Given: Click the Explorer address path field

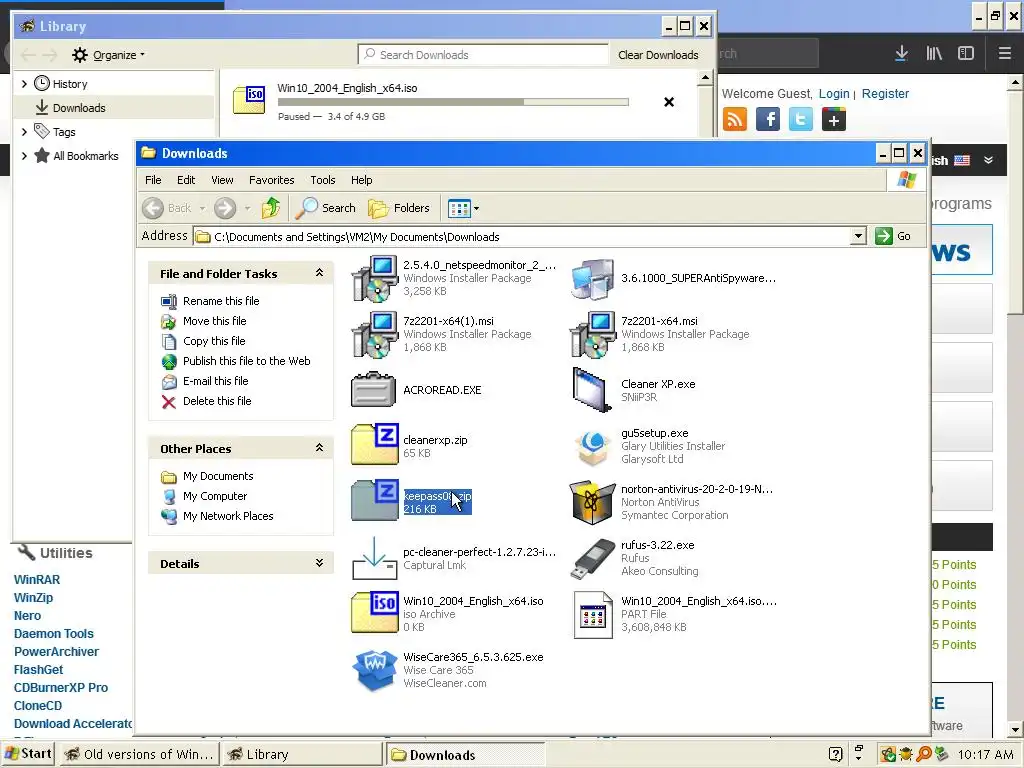Looking at the screenshot, I should (522, 236).
